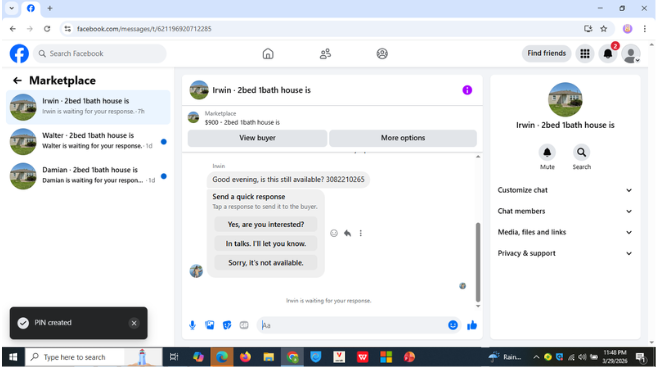
Task: Click the Find friends button
Action: [546, 54]
